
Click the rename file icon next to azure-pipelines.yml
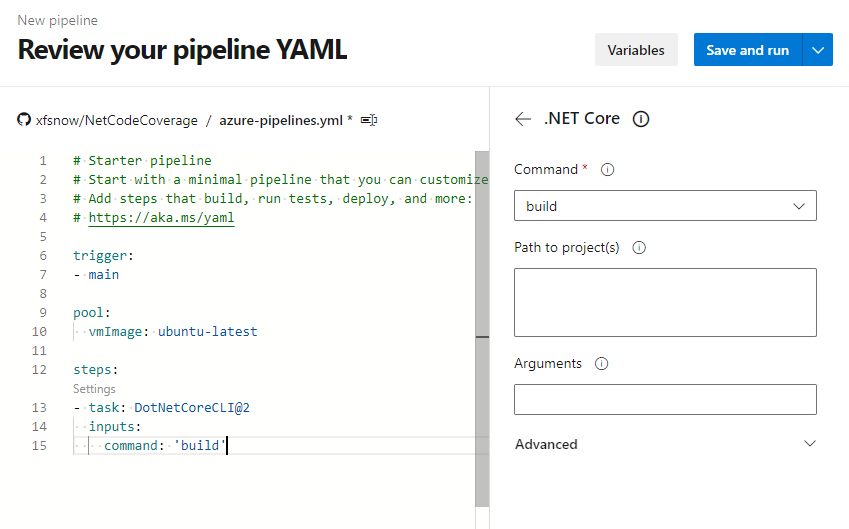(369, 120)
